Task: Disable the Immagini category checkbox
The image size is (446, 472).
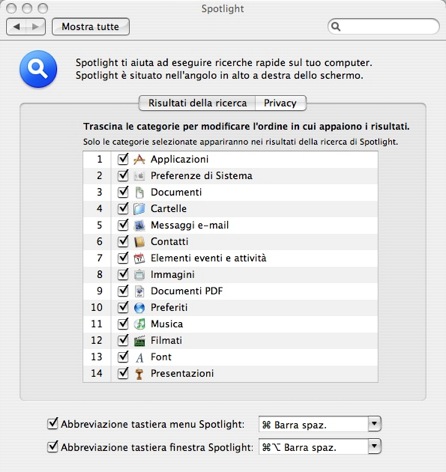Action: 123,274
